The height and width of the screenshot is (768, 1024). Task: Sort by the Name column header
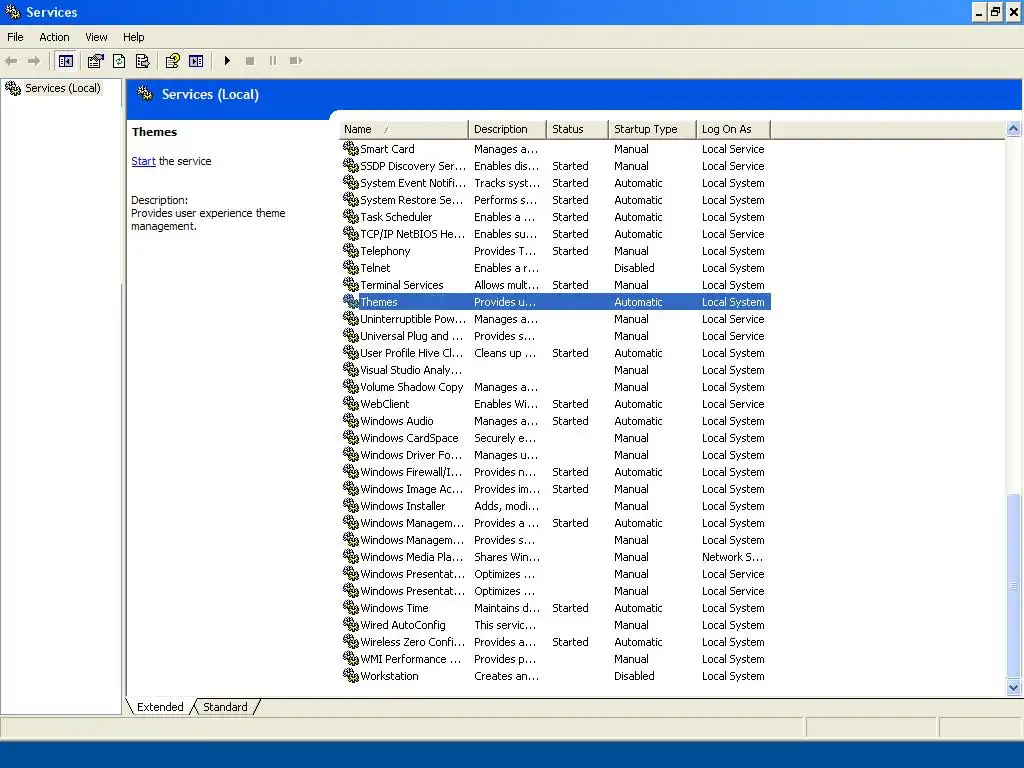[404, 129]
